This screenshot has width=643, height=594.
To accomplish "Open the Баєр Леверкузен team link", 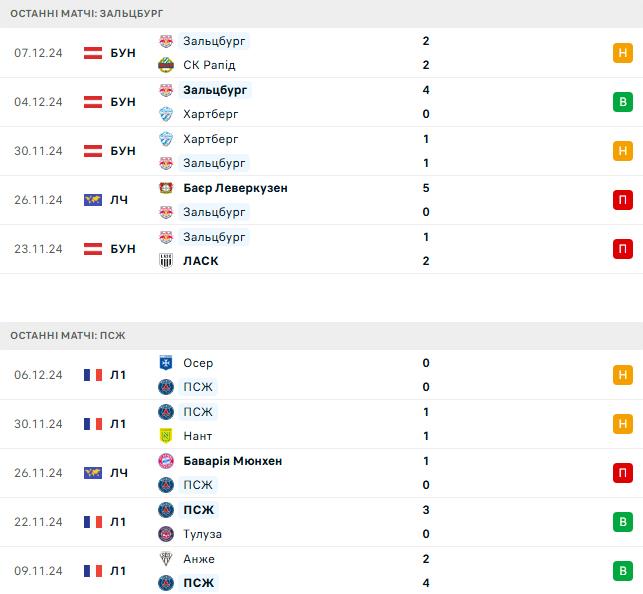I will [x=235, y=188].
